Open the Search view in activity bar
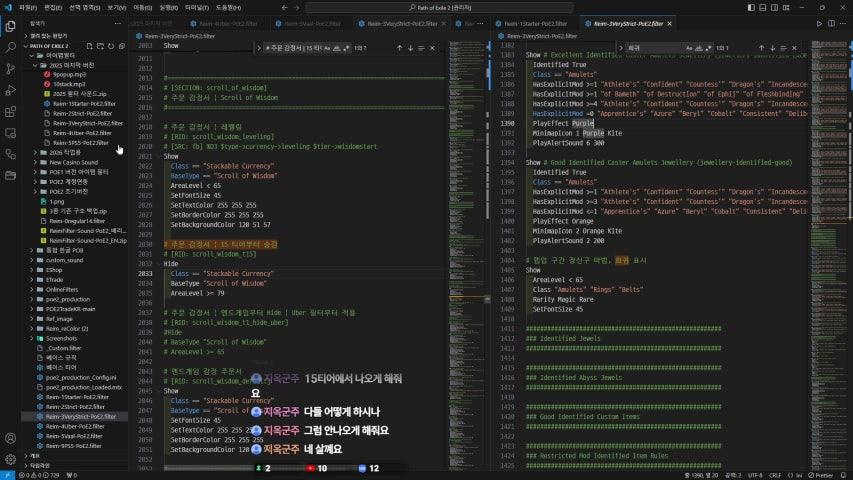 click(x=11, y=46)
